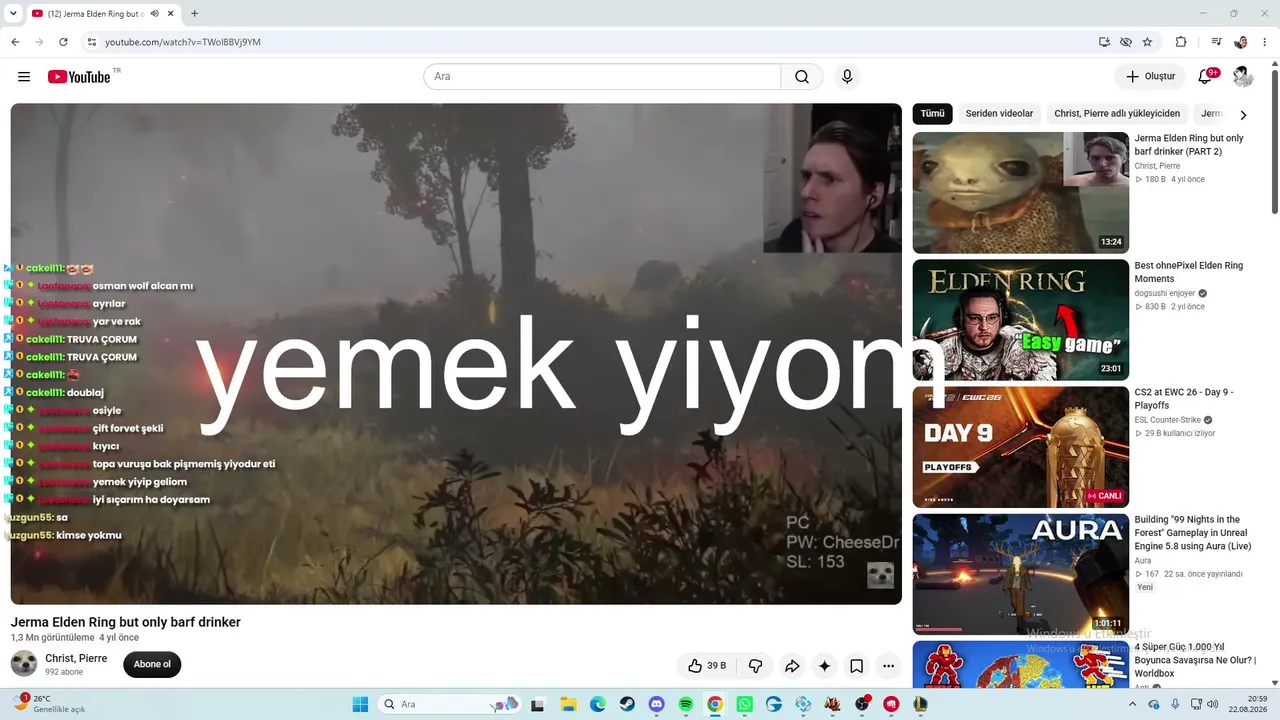Image resolution: width=1280 pixels, height=720 pixels.
Task: Click the Chrome address bar URL
Action: pyautogui.click(x=183, y=42)
